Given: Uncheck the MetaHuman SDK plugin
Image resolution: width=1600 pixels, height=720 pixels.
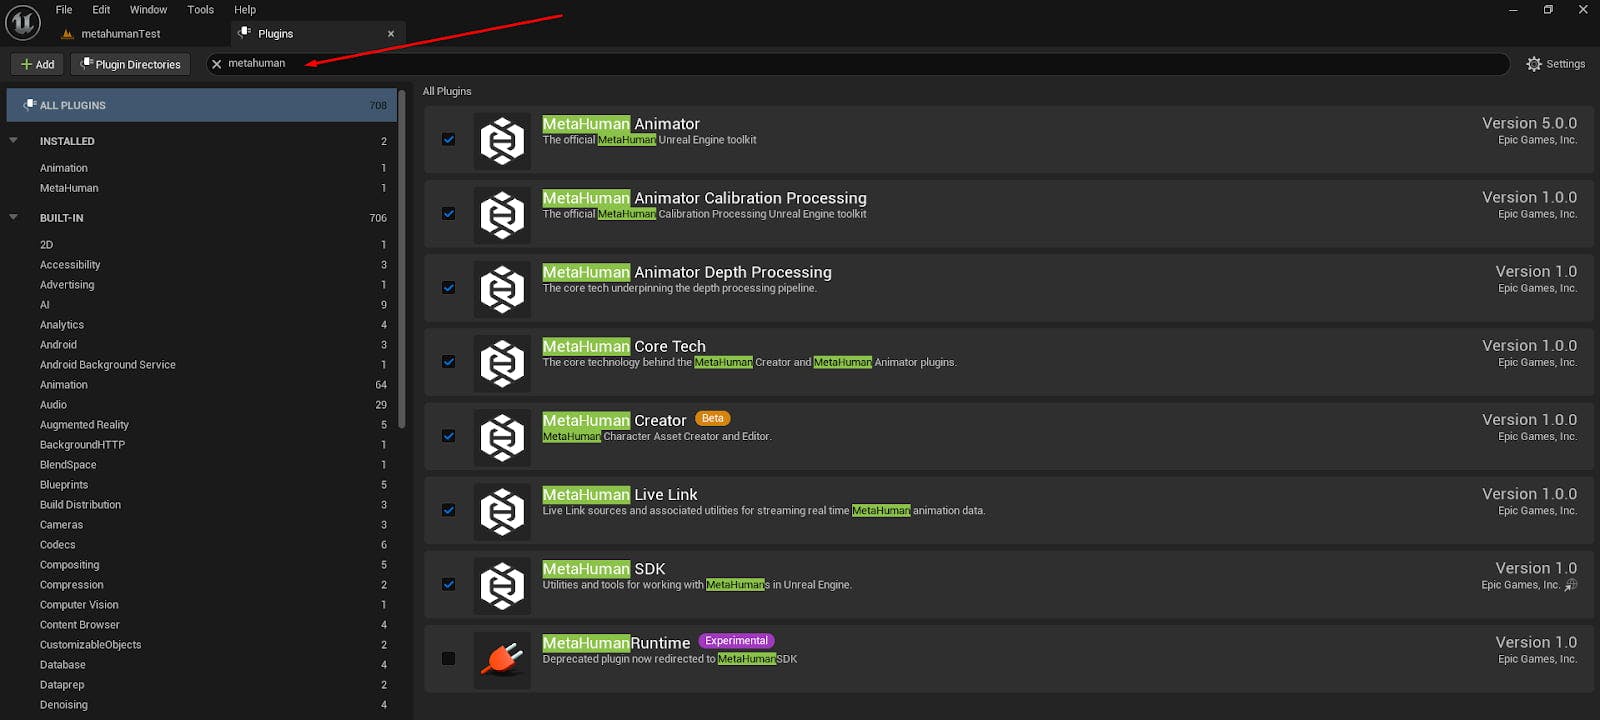Looking at the screenshot, I should 448,584.
